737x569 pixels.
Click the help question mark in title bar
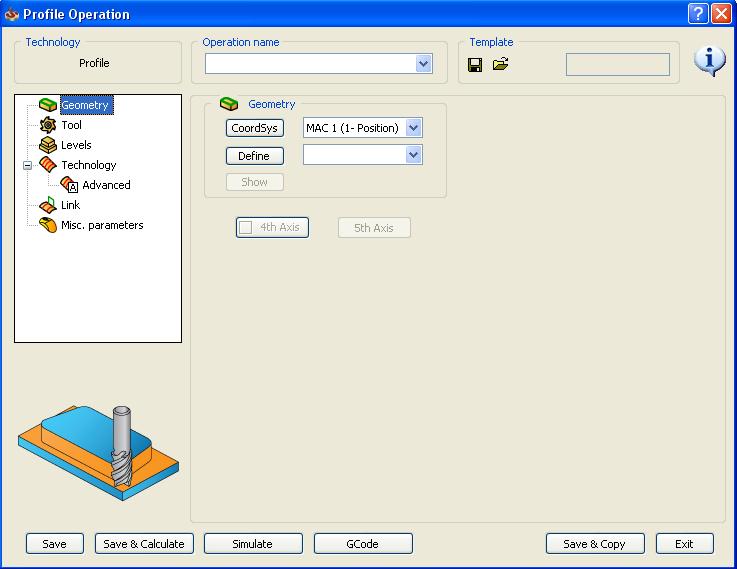[698, 14]
